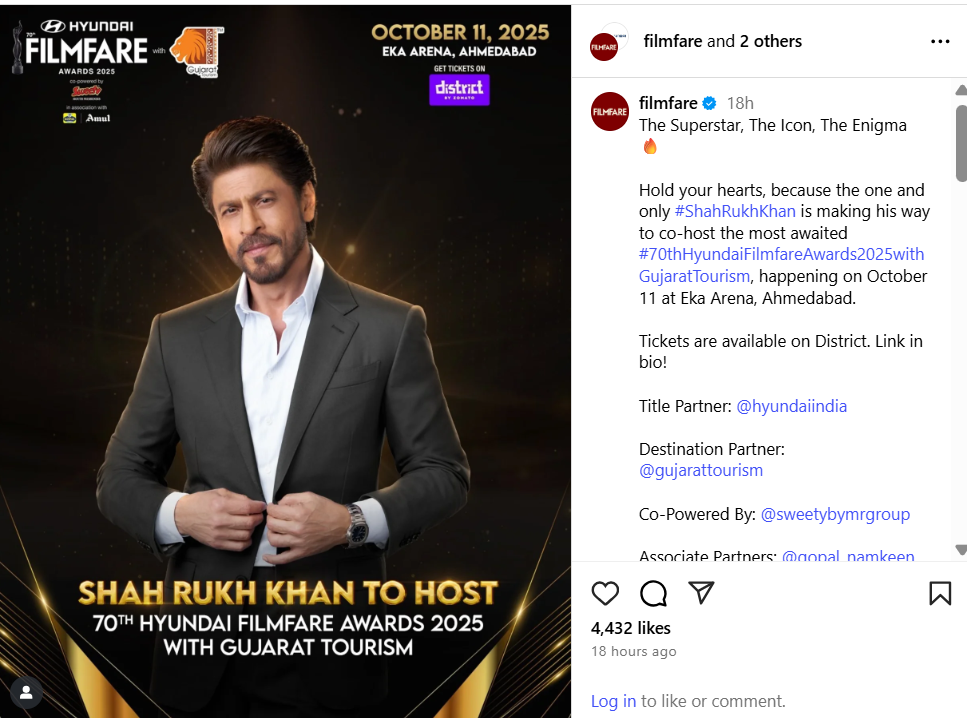Click the caption scrollbar down arrow
Viewport: 967px width, 718px height.
[x=961, y=549]
